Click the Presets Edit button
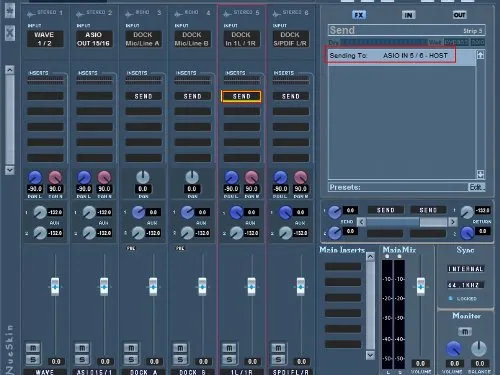The height and width of the screenshot is (375, 500). click(x=476, y=187)
